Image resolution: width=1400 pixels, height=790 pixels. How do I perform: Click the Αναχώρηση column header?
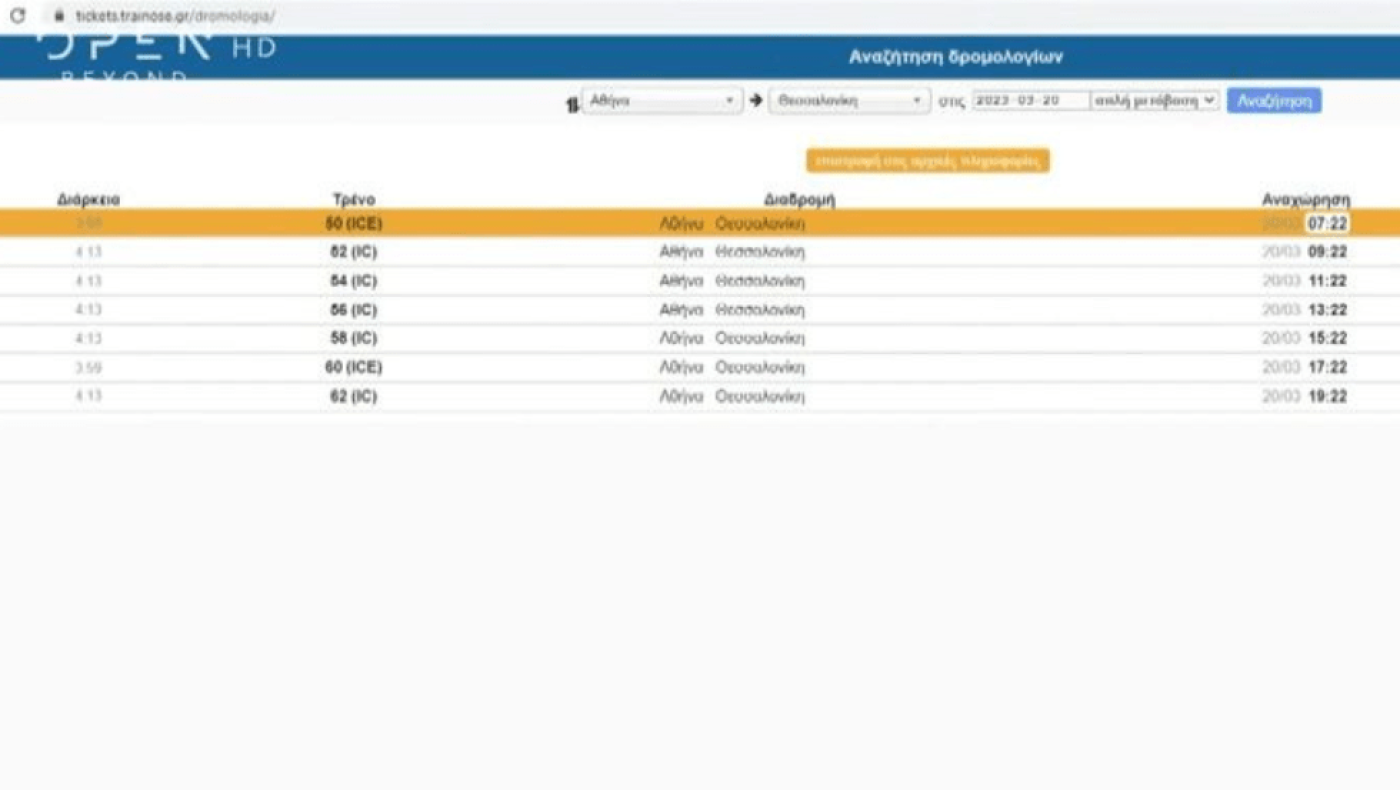click(x=1319, y=200)
